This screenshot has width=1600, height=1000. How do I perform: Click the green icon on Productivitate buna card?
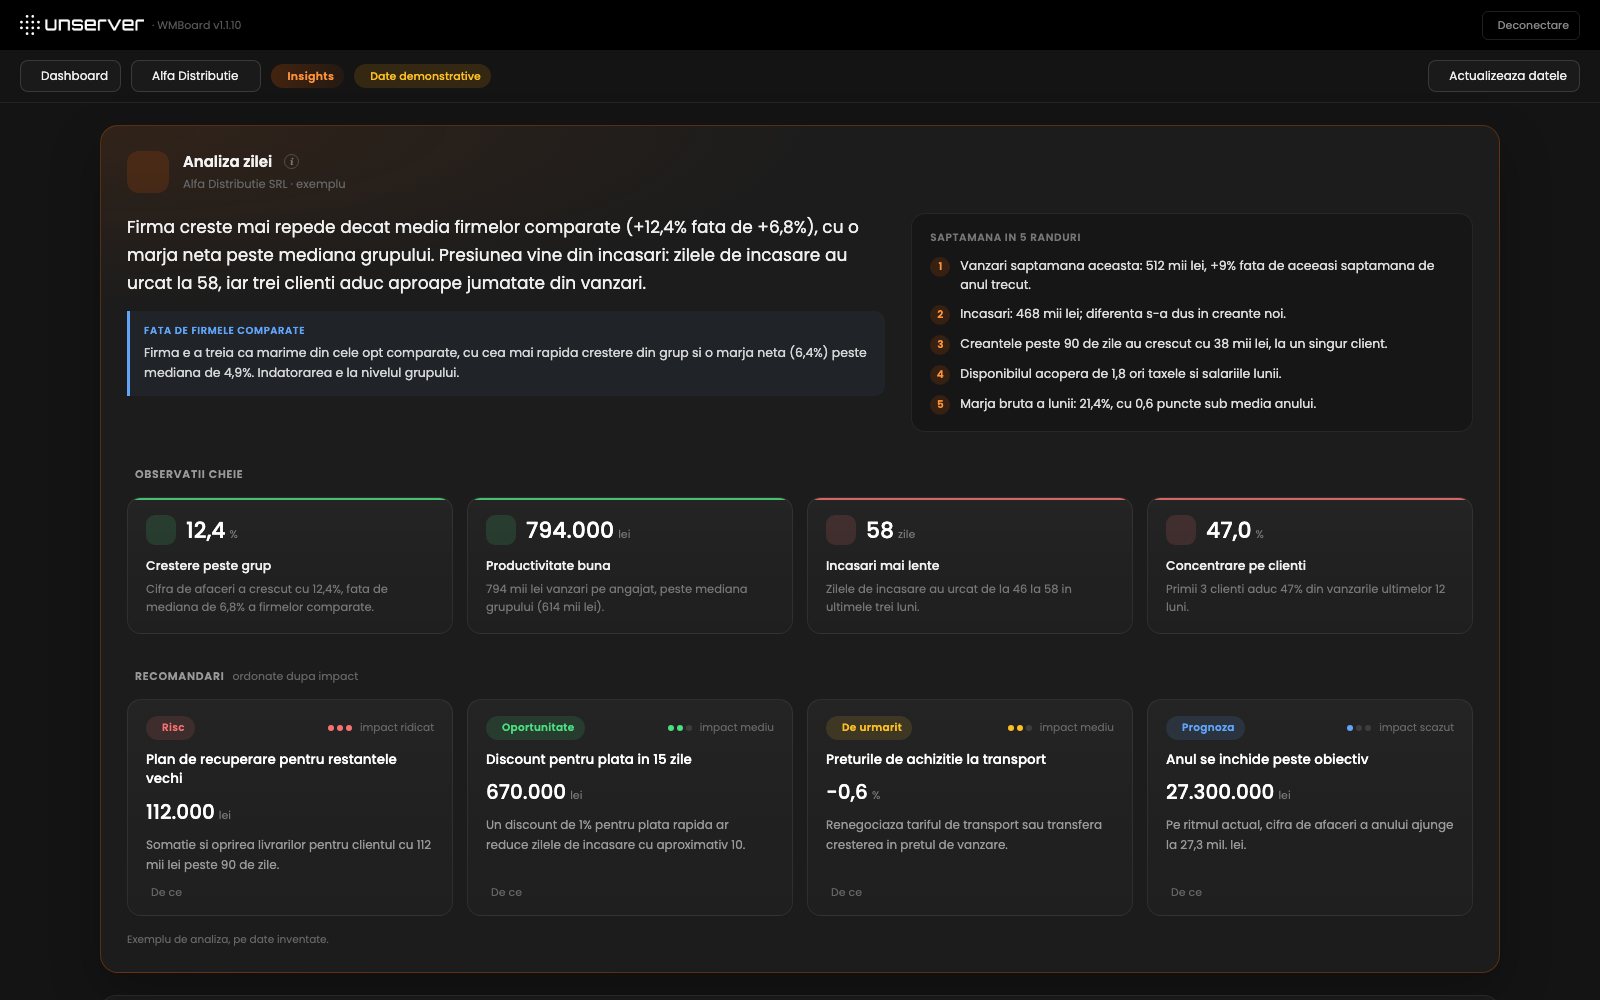pos(501,530)
